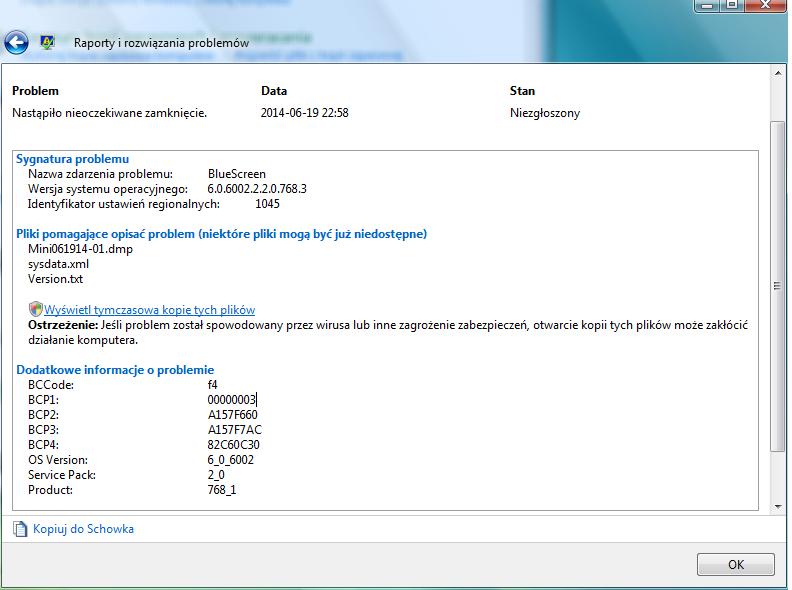This screenshot has height=590, width=792.
Task: Click the Ostrzeżenie warning text
Action: [388, 332]
